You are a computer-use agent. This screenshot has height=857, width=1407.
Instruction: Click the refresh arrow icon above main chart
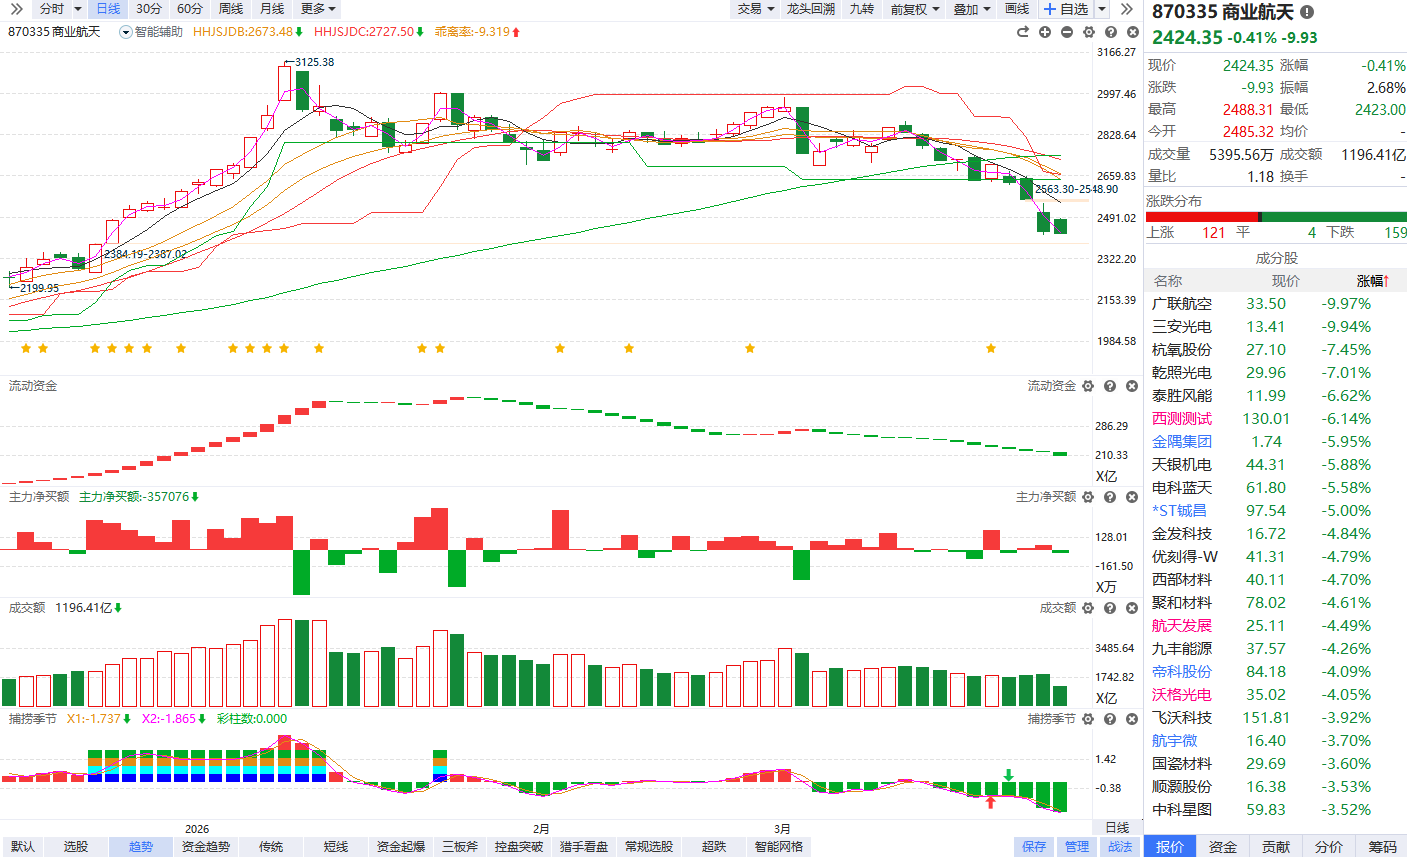1023,32
